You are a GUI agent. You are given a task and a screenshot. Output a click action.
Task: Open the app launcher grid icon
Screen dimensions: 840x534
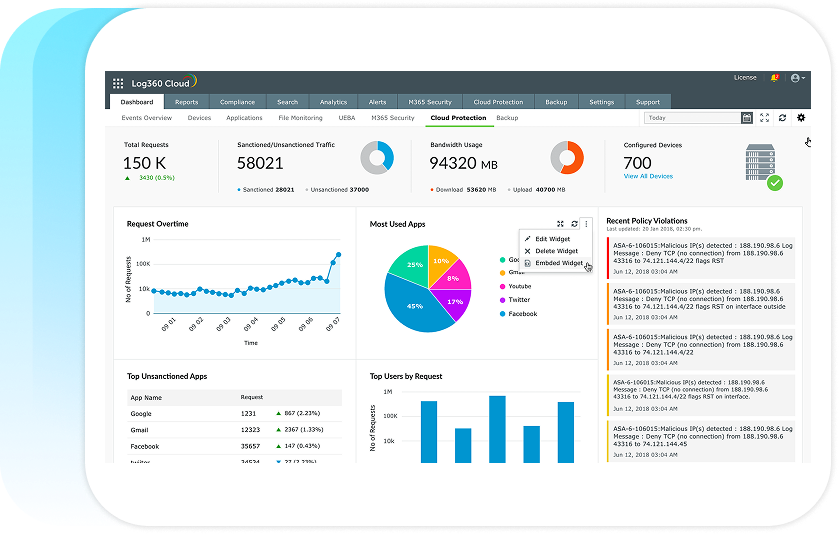click(118, 83)
